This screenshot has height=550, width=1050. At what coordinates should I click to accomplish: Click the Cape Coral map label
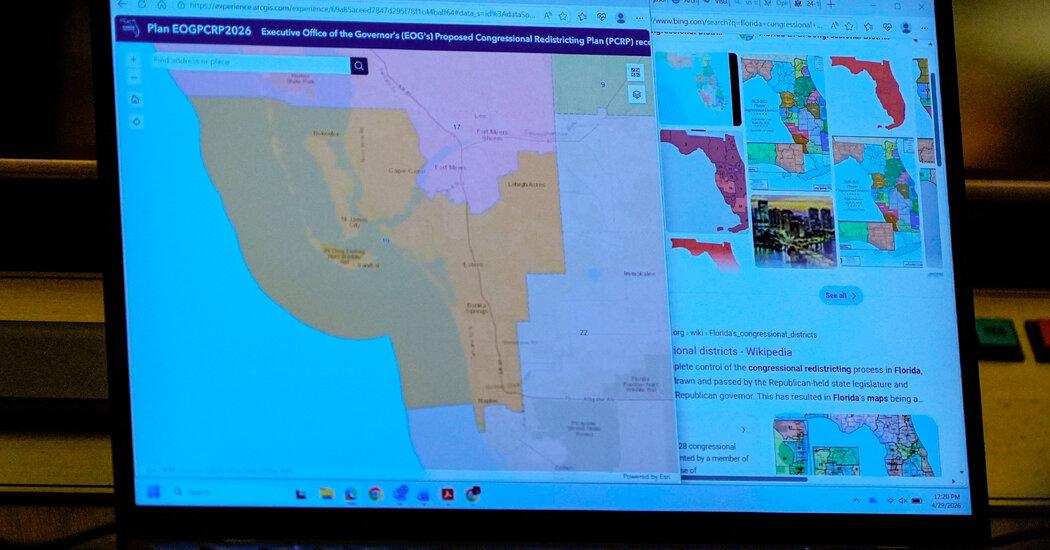coord(406,171)
